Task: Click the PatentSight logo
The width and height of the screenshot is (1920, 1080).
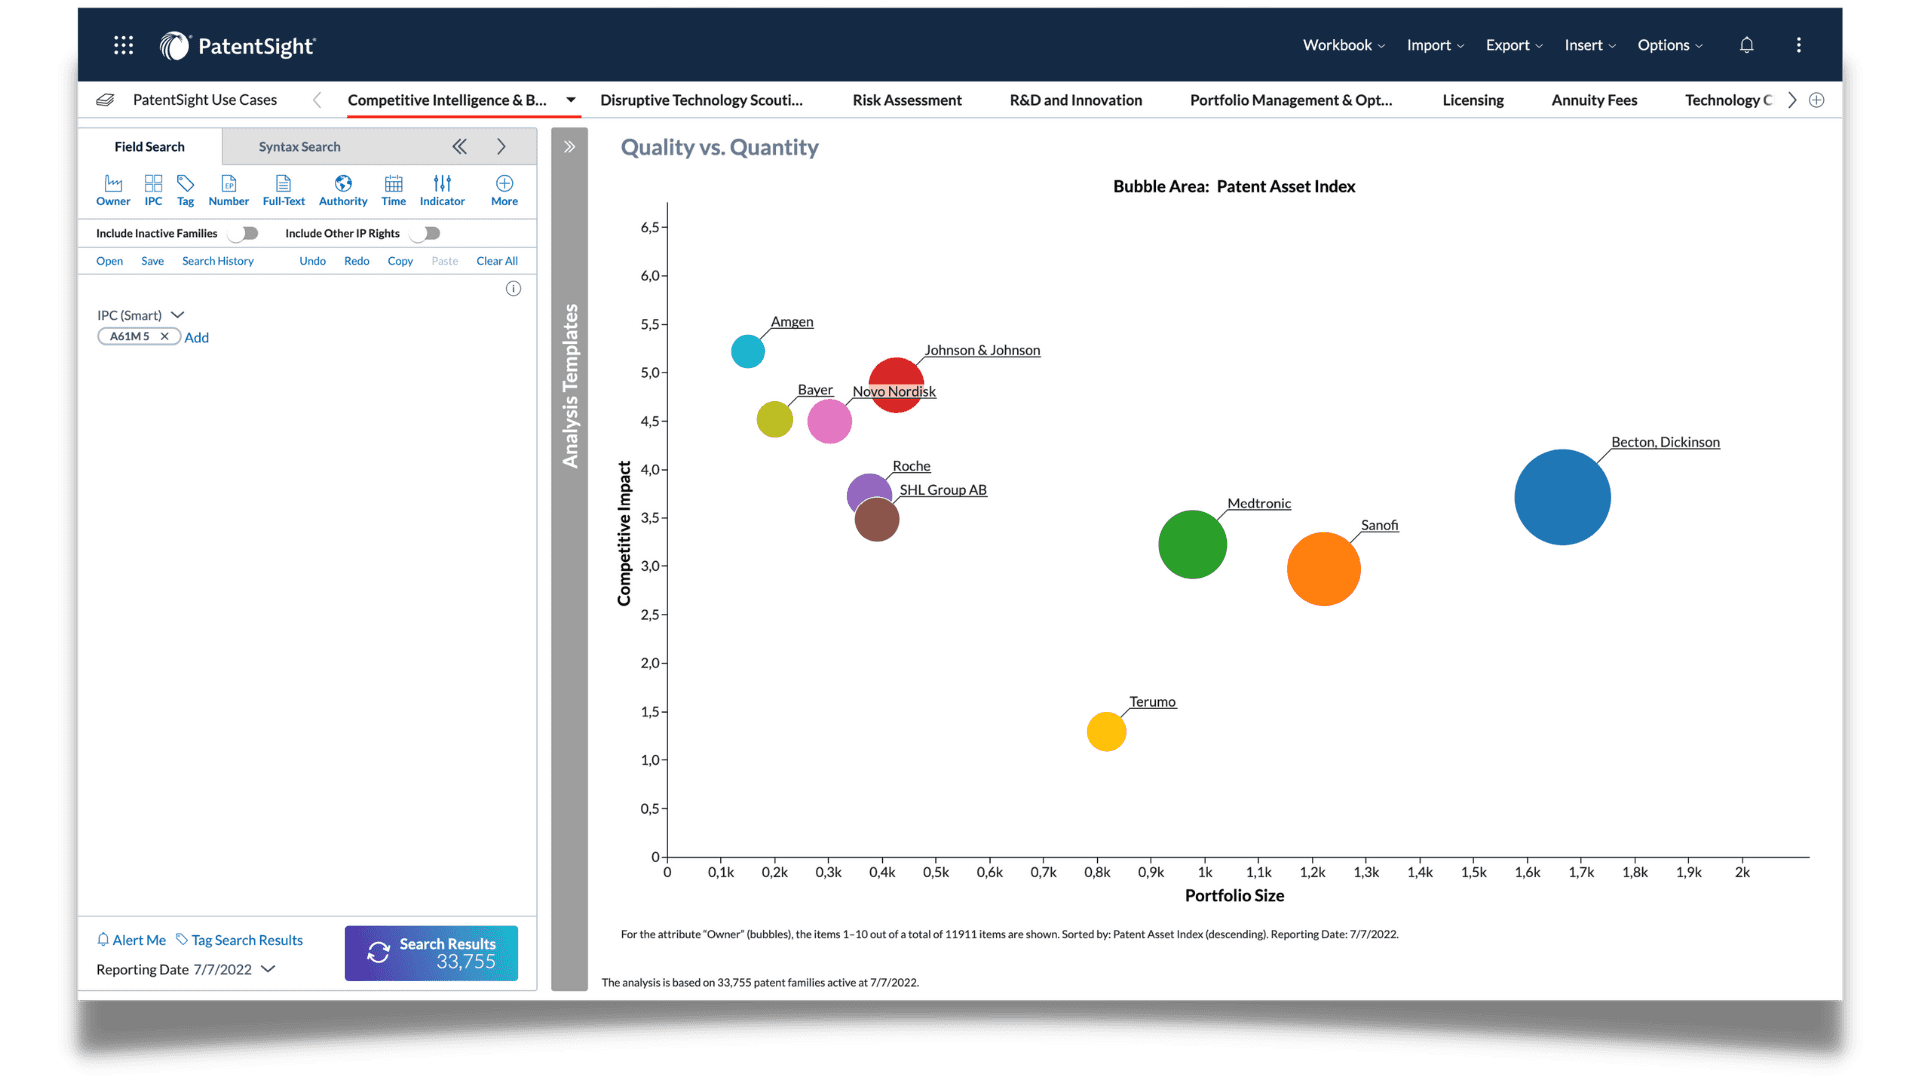Action: (x=237, y=46)
